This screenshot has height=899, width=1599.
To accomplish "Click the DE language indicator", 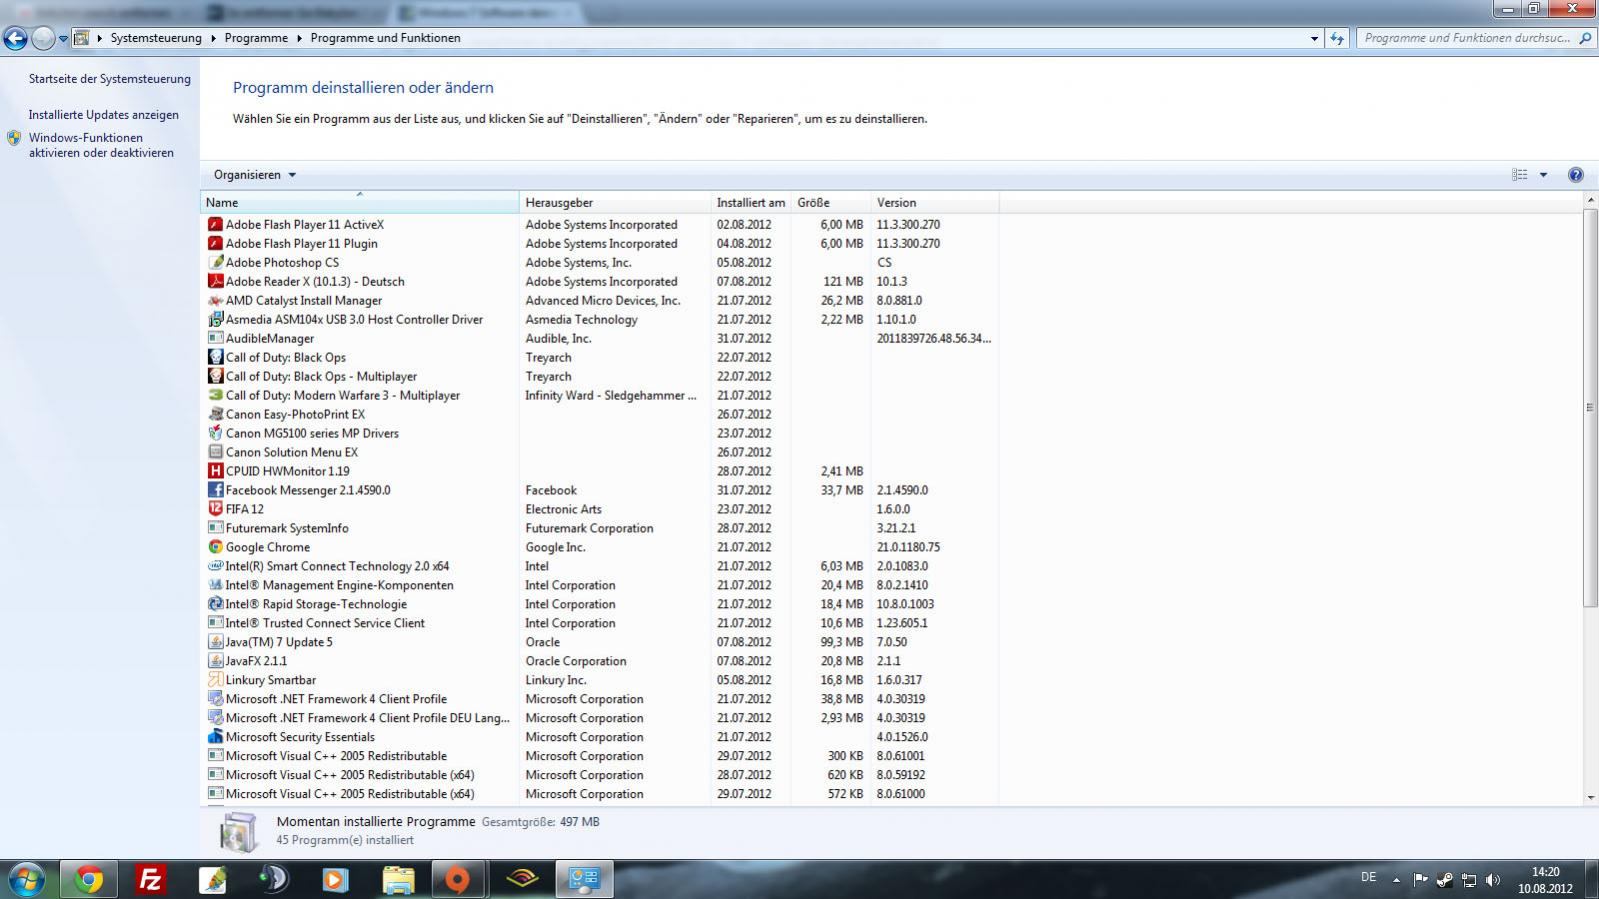I will [x=1368, y=878].
